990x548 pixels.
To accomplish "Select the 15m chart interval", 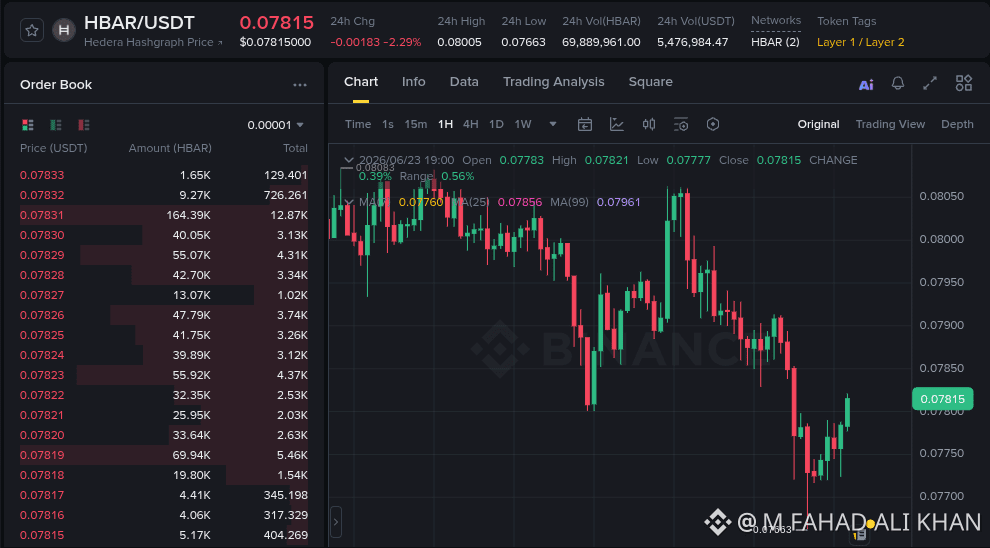I will click(x=415, y=124).
